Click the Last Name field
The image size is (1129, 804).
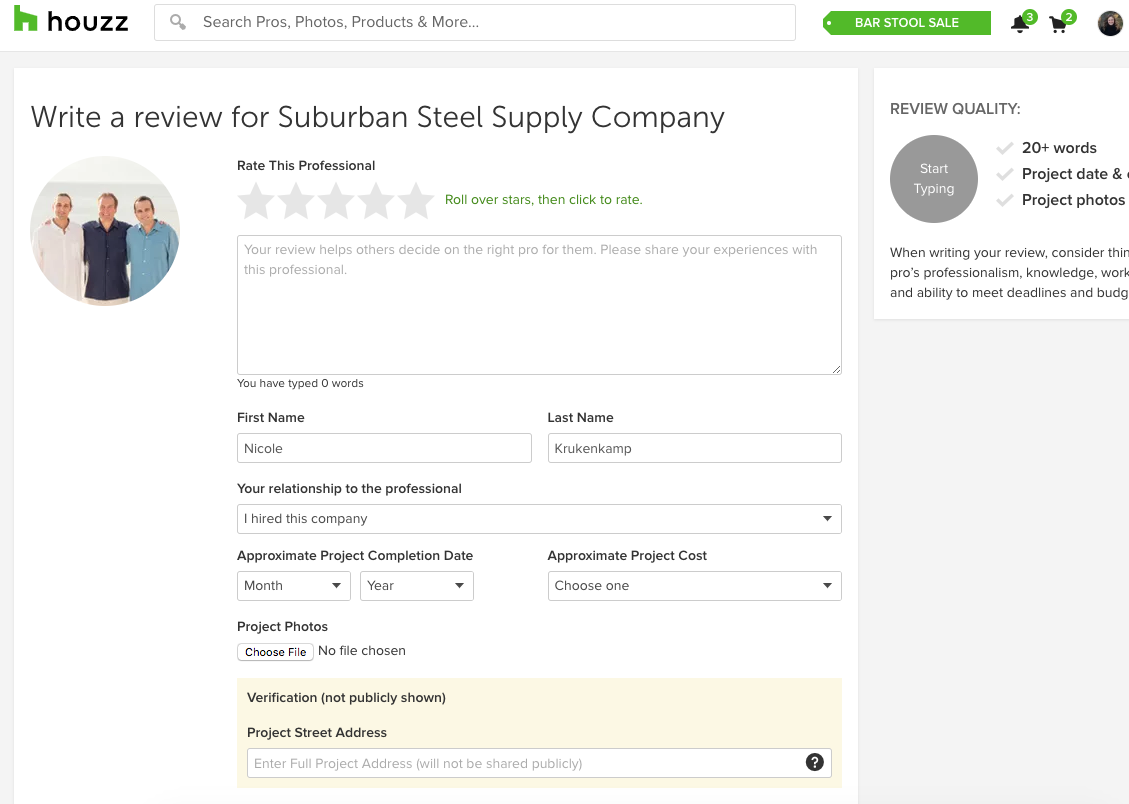click(x=695, y=448)
